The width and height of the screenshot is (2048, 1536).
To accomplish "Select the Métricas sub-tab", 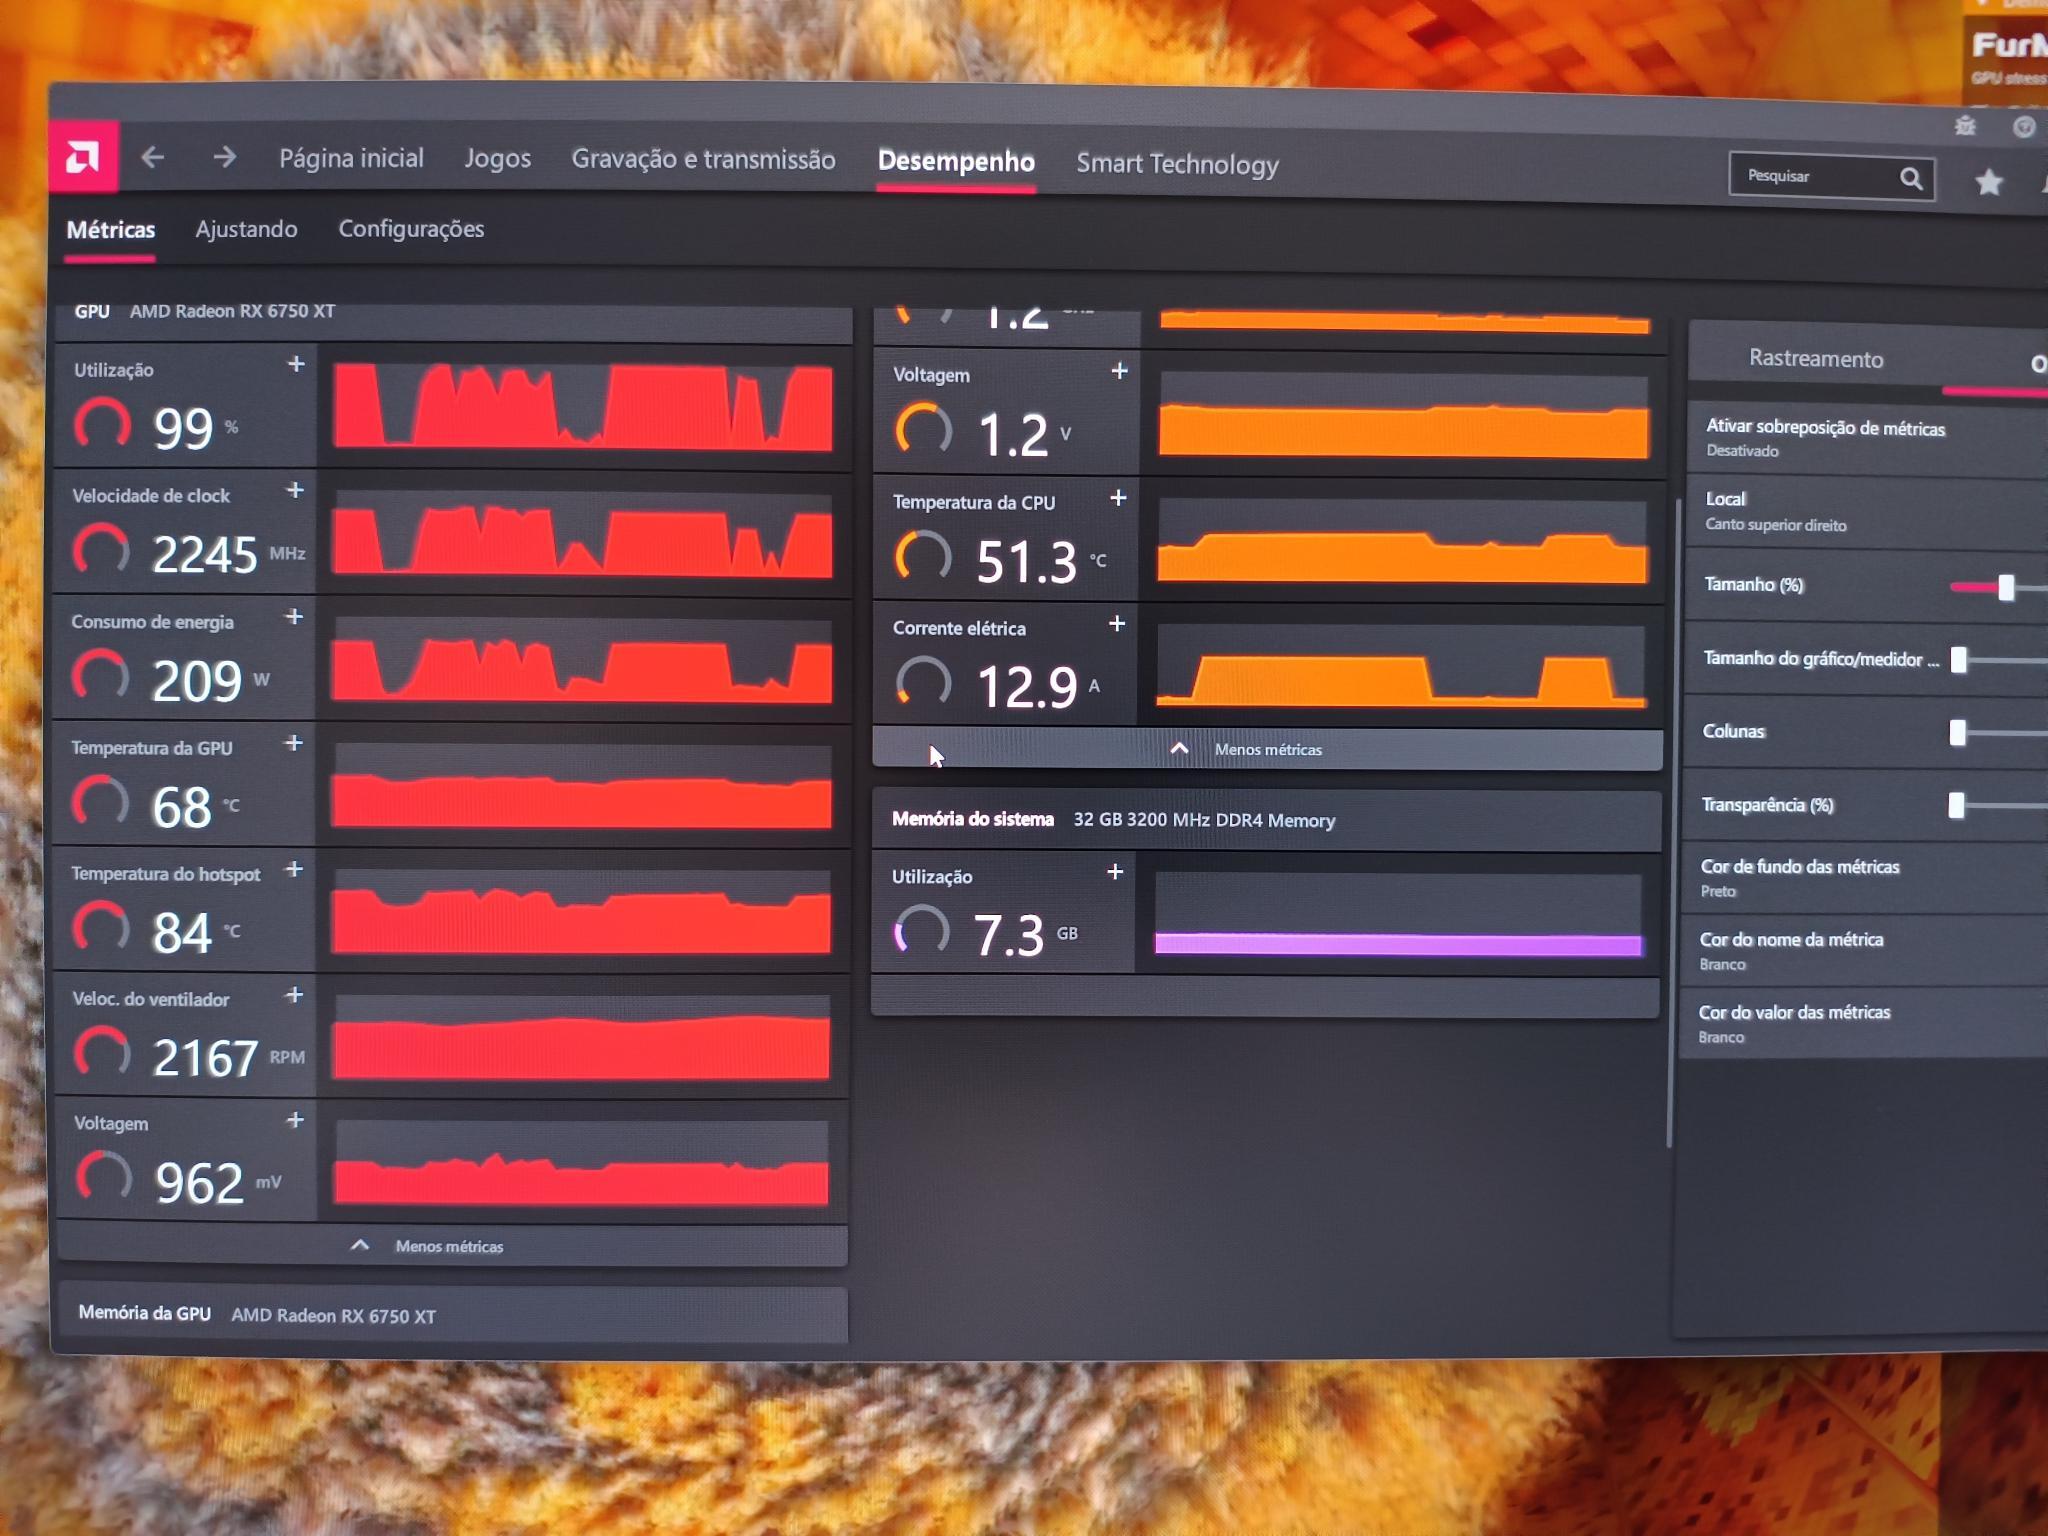I will point(110,230).
